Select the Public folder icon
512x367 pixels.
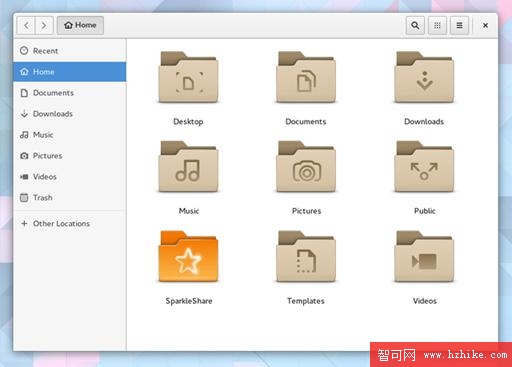coord(424,167)
